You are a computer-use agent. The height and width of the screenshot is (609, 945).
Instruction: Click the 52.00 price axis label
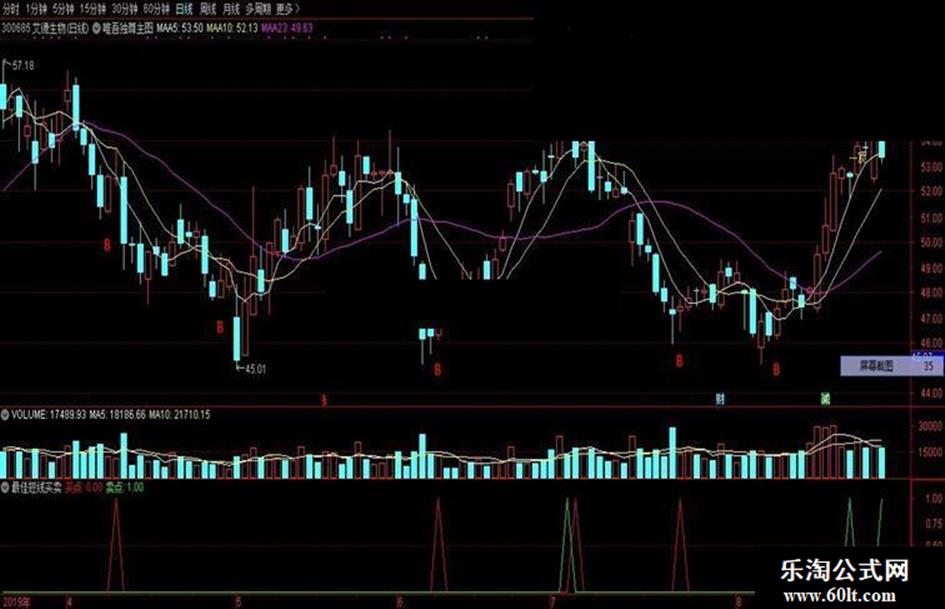[x=931, y=192]
